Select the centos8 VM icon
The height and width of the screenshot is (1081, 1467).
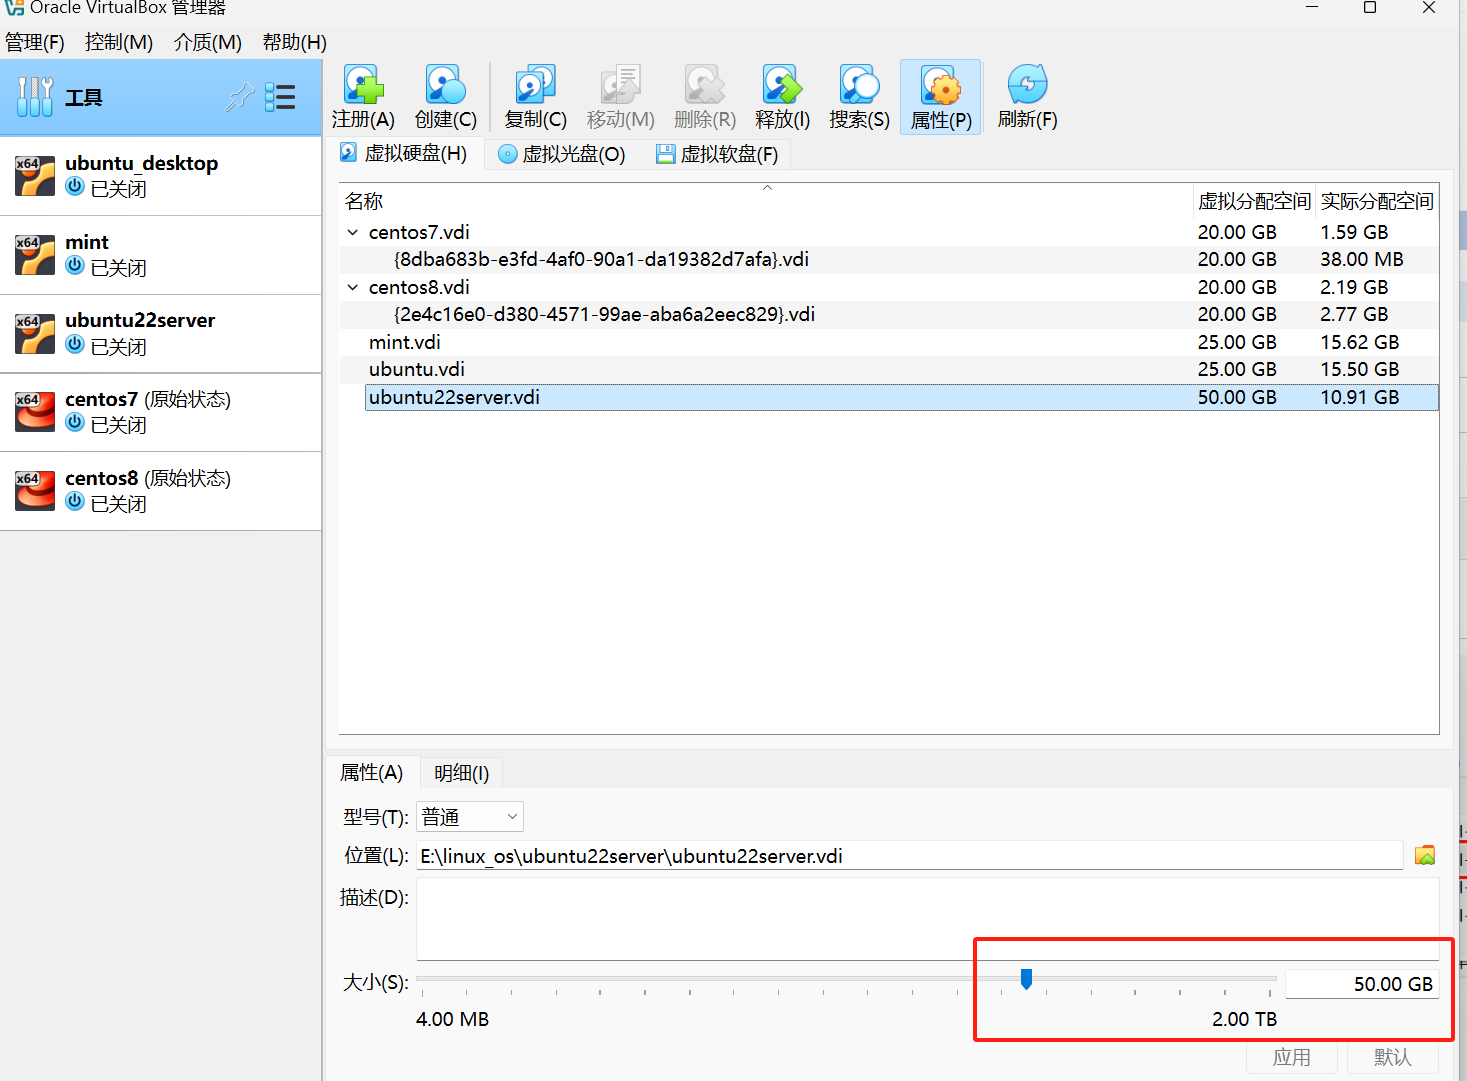point(35,491)
